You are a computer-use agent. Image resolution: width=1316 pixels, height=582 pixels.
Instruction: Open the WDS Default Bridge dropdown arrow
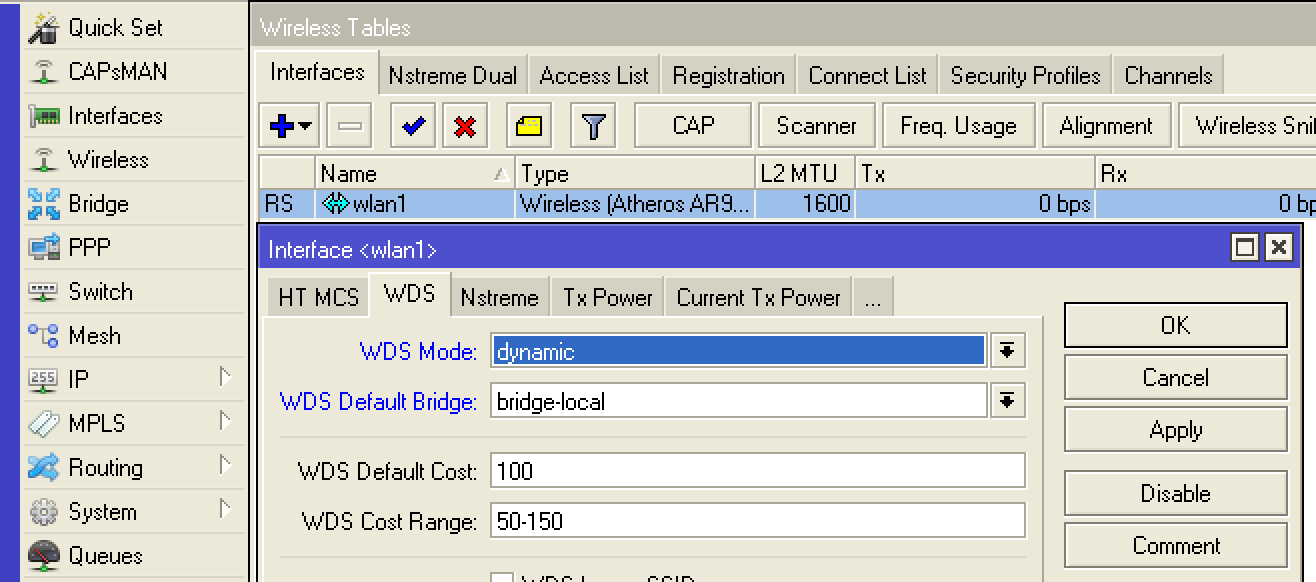1008,402
